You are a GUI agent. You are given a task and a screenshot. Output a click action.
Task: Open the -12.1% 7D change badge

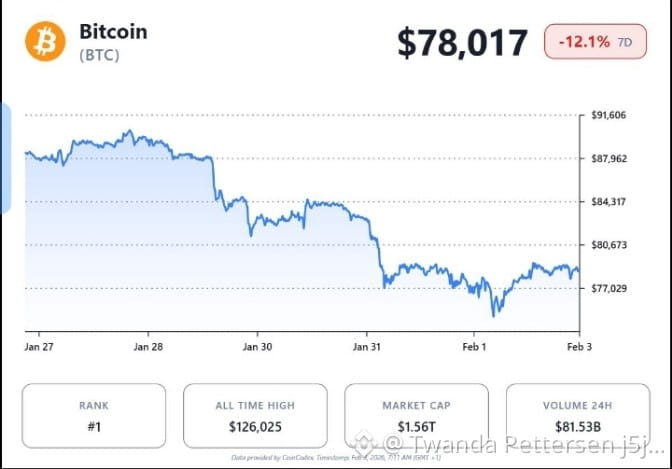(595, 42)
